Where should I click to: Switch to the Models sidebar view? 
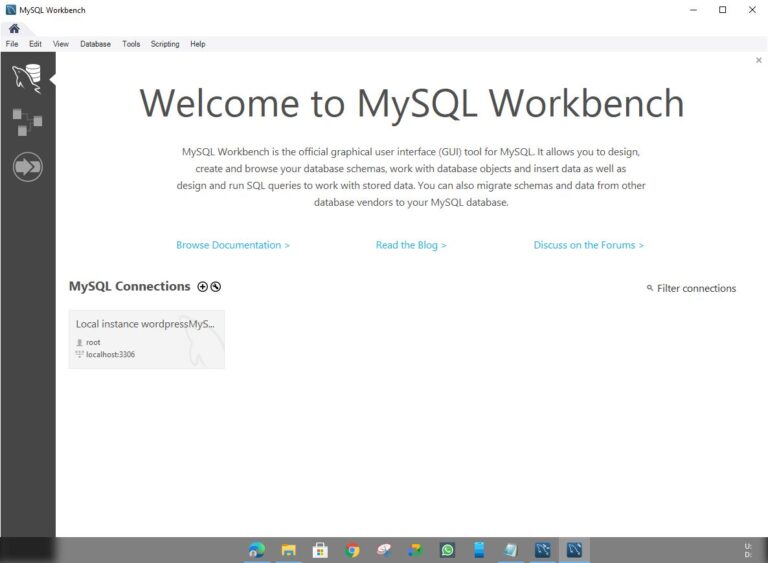pos(27,122)
